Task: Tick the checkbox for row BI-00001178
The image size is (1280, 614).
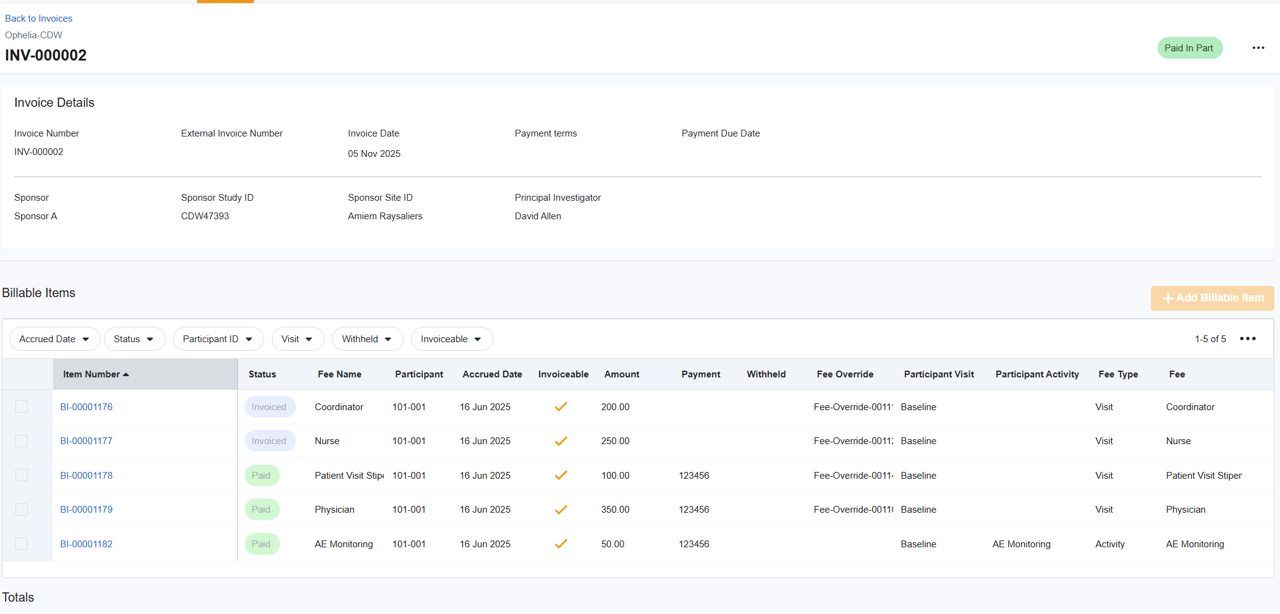Action: tap(22, 476)
